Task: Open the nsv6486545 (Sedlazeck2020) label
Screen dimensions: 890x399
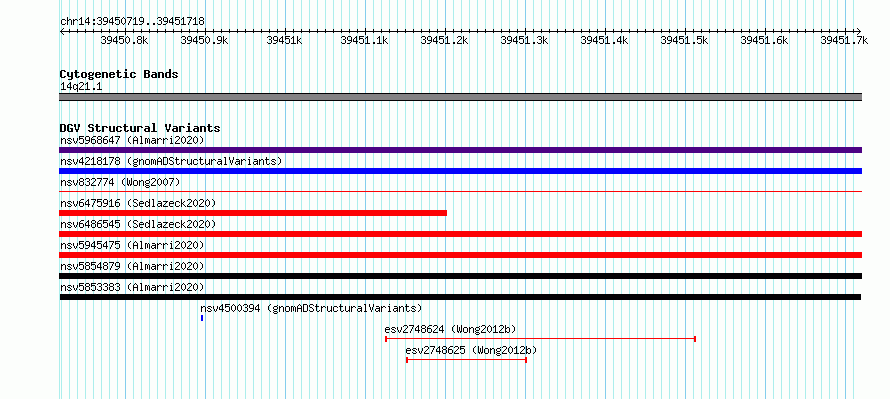Action: (x=138, y=224)
